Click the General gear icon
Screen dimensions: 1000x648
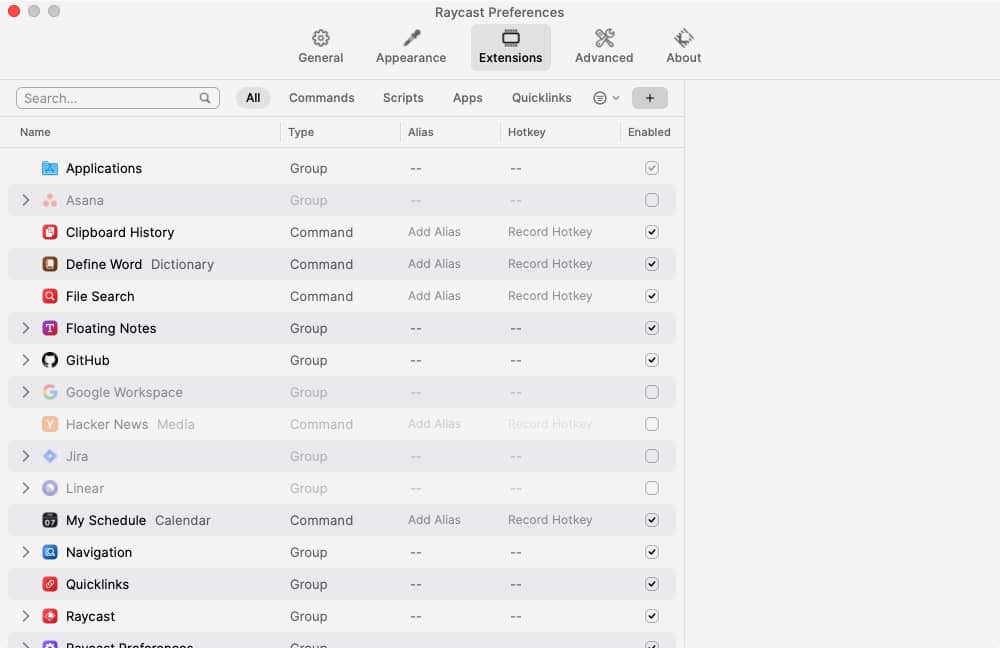[320, 38]
